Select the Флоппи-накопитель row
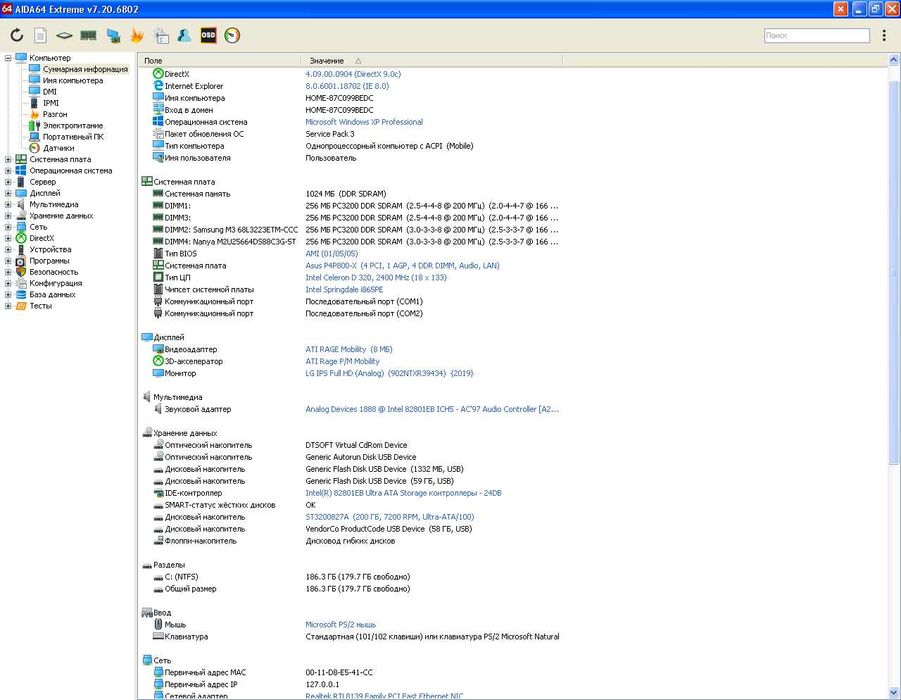Image resolution: width=901 pixels, height=700 pixels. click(x=350, y=541)
